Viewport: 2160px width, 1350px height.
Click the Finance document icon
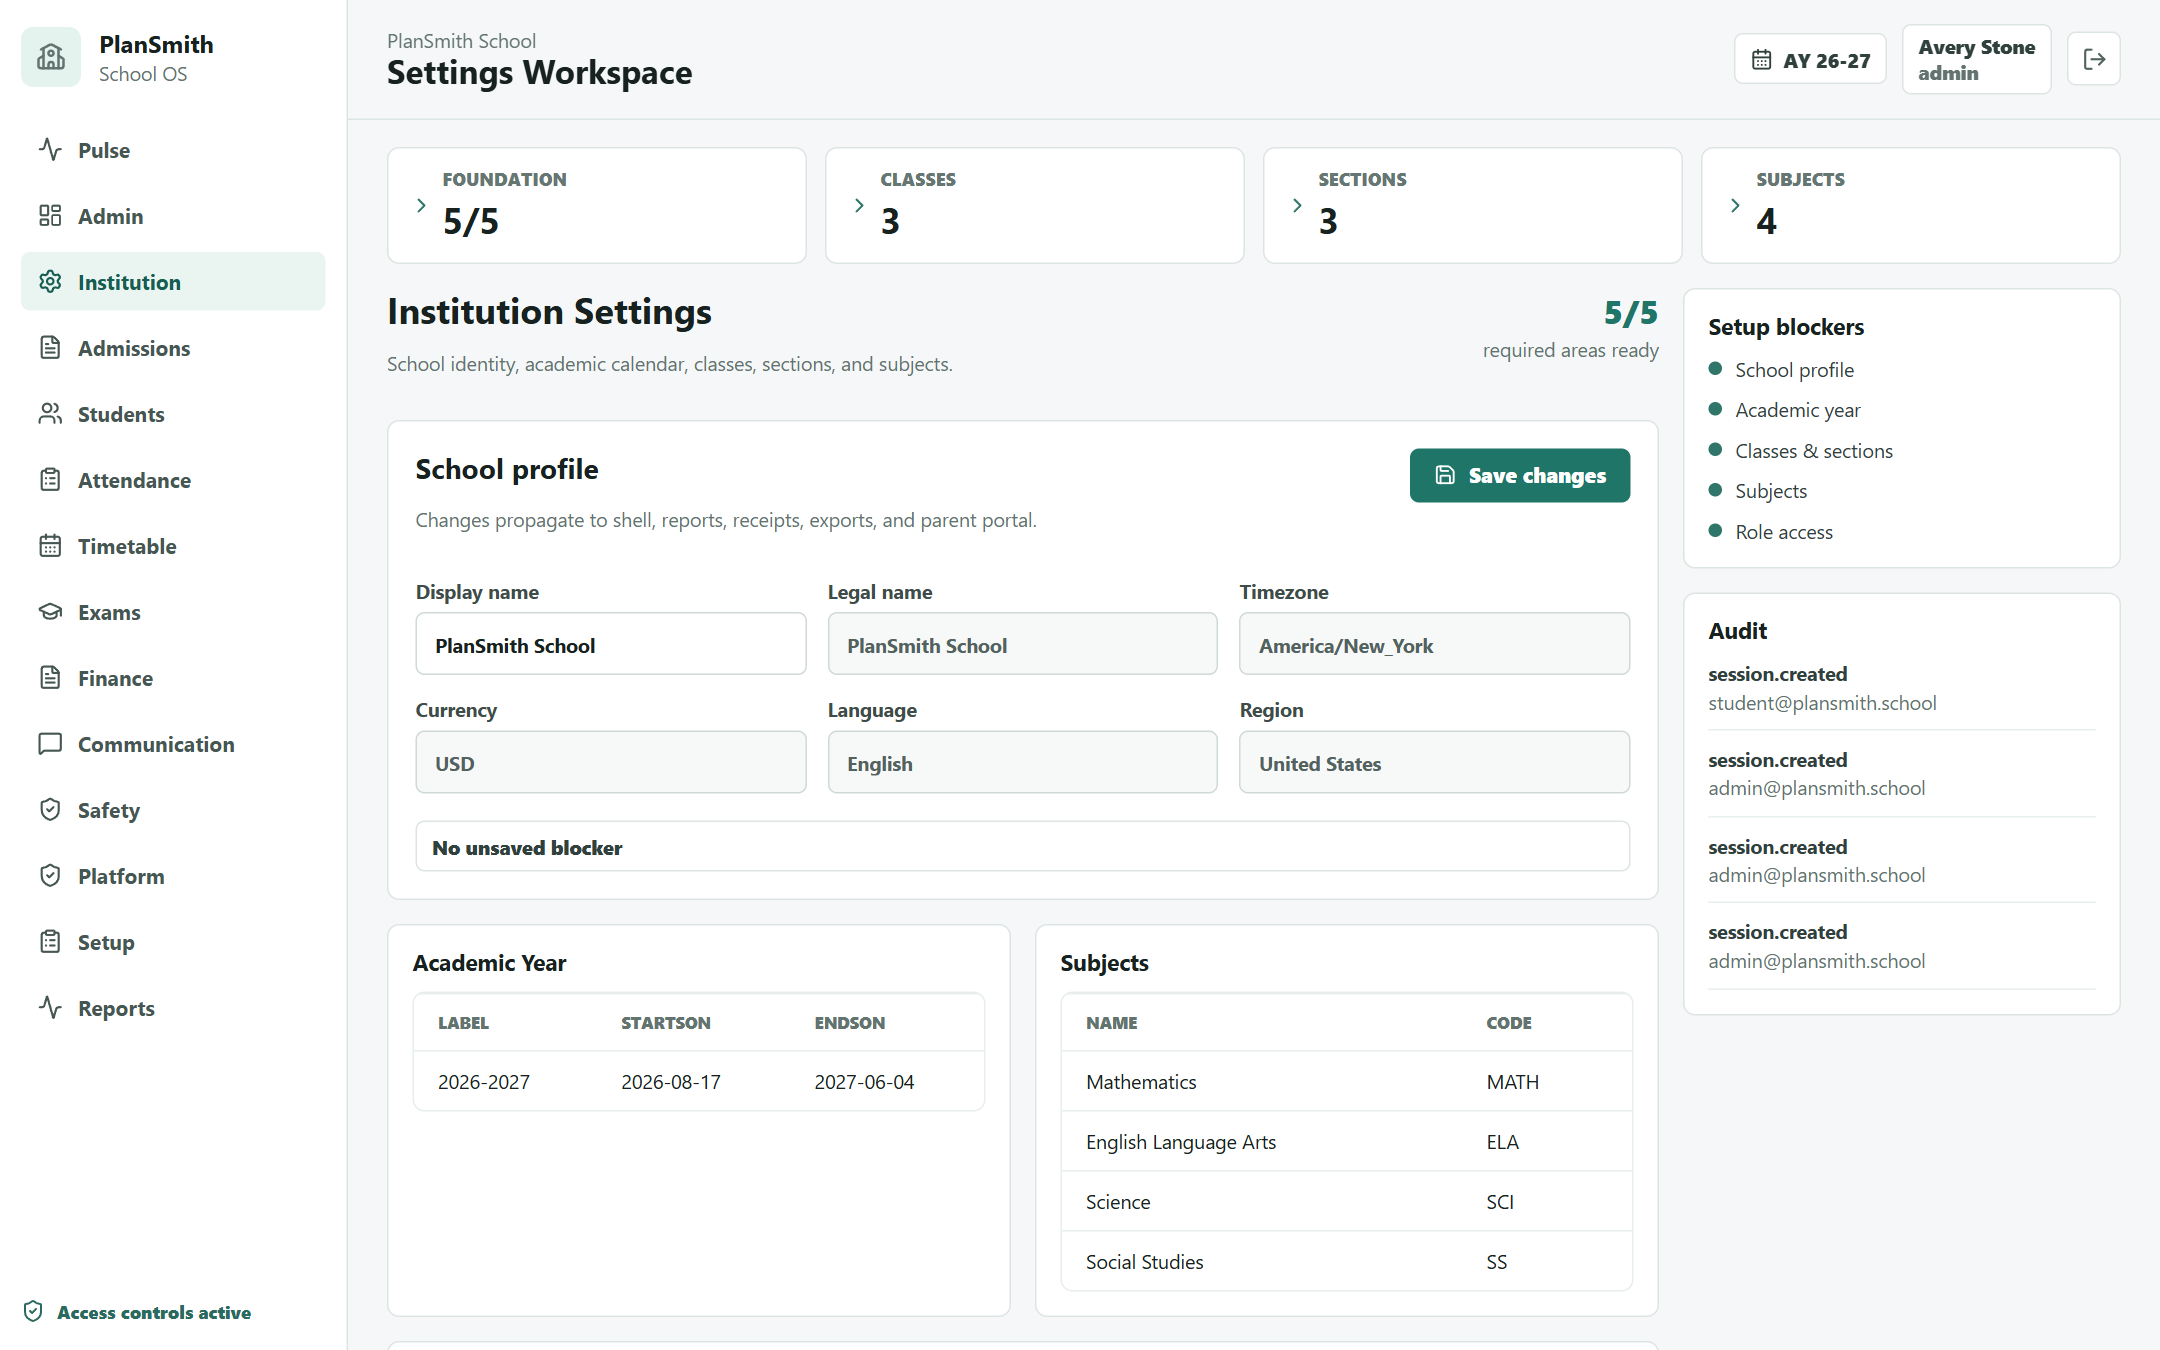point(50,678)
